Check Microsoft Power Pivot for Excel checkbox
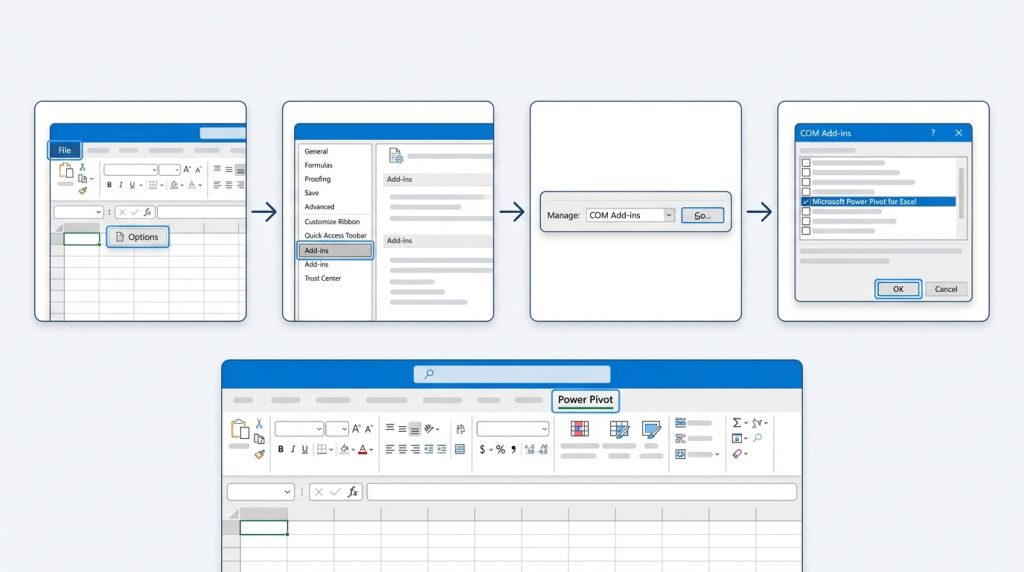 pyautogui.click(x=806, y=202)
